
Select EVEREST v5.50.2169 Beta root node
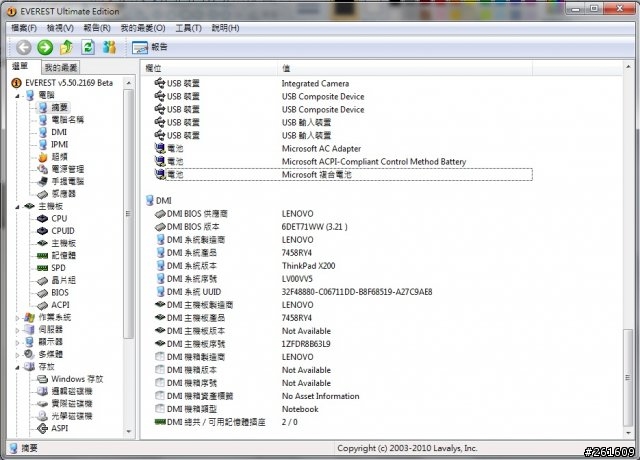(62, 83)
